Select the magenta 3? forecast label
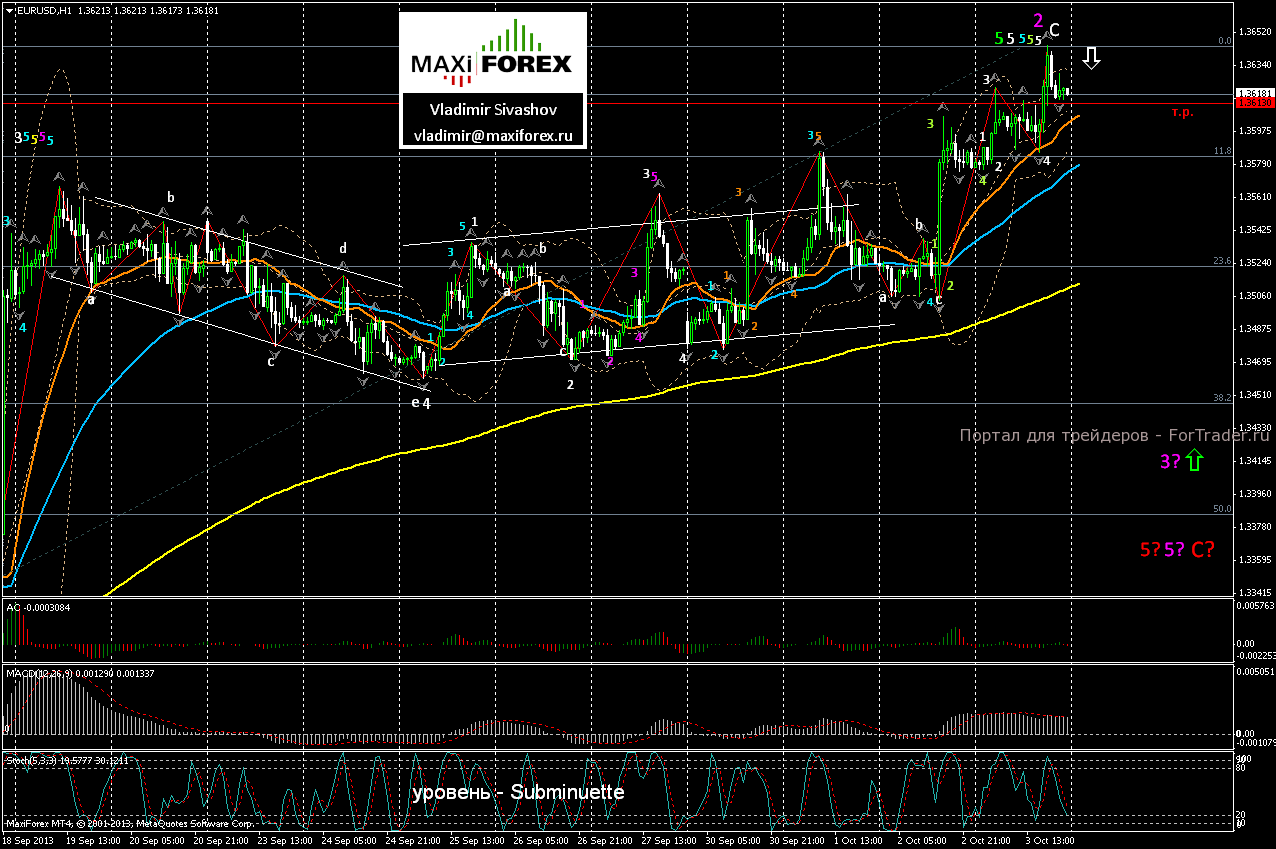Viewport: 1276px width, 849px height. (1169, 461)
